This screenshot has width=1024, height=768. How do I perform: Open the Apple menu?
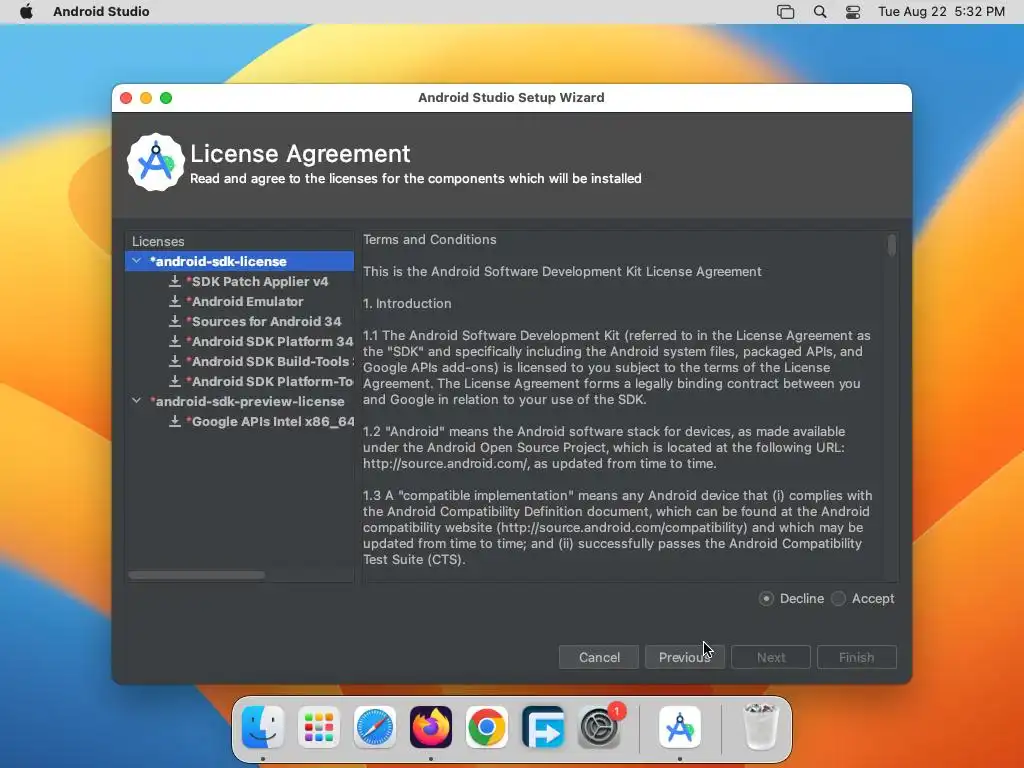(26, 11)
